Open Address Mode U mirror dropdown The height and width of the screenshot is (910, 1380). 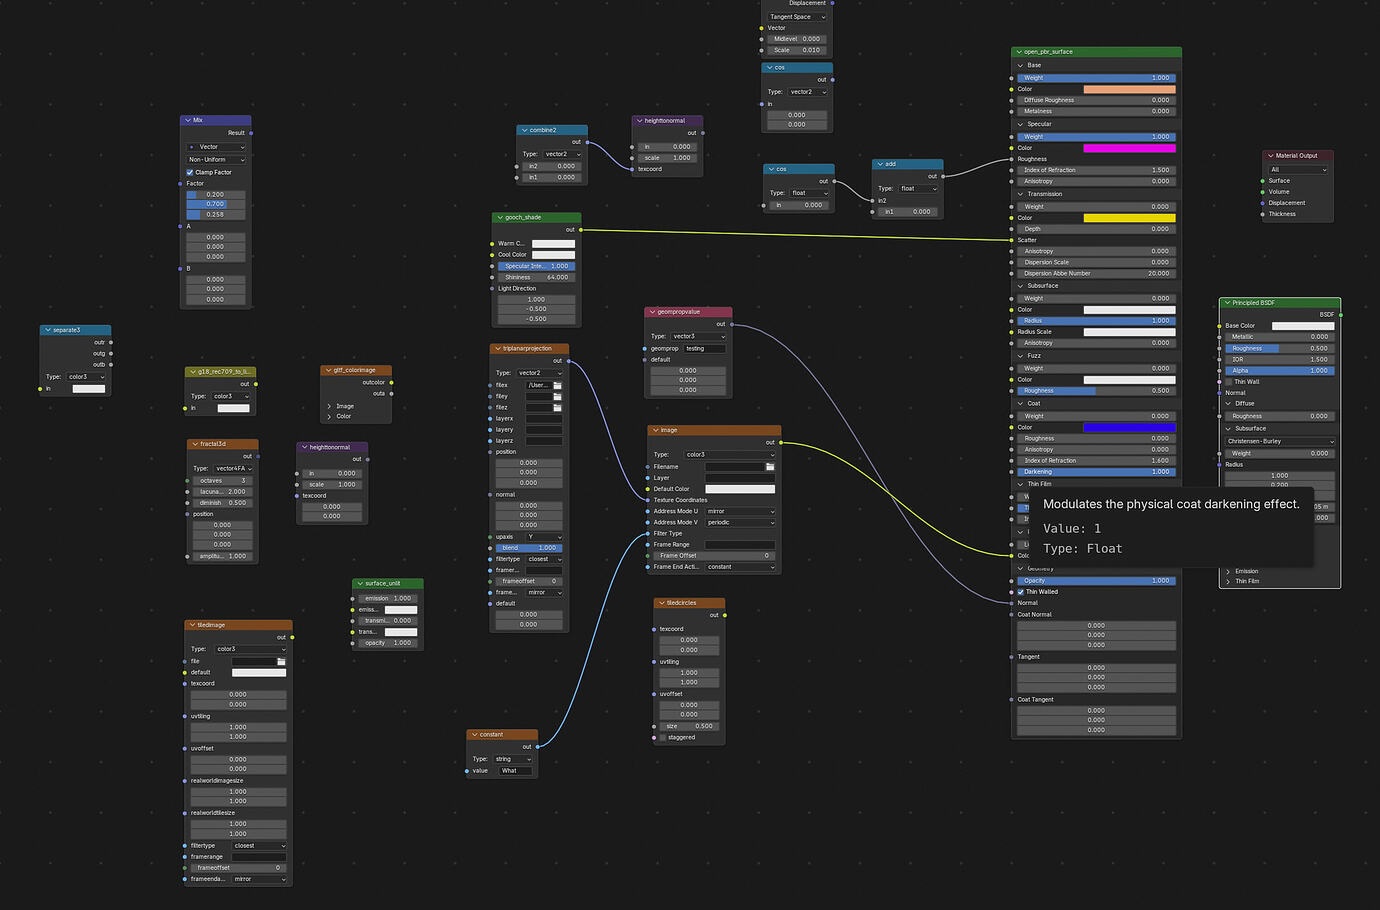tap(740, 511)
